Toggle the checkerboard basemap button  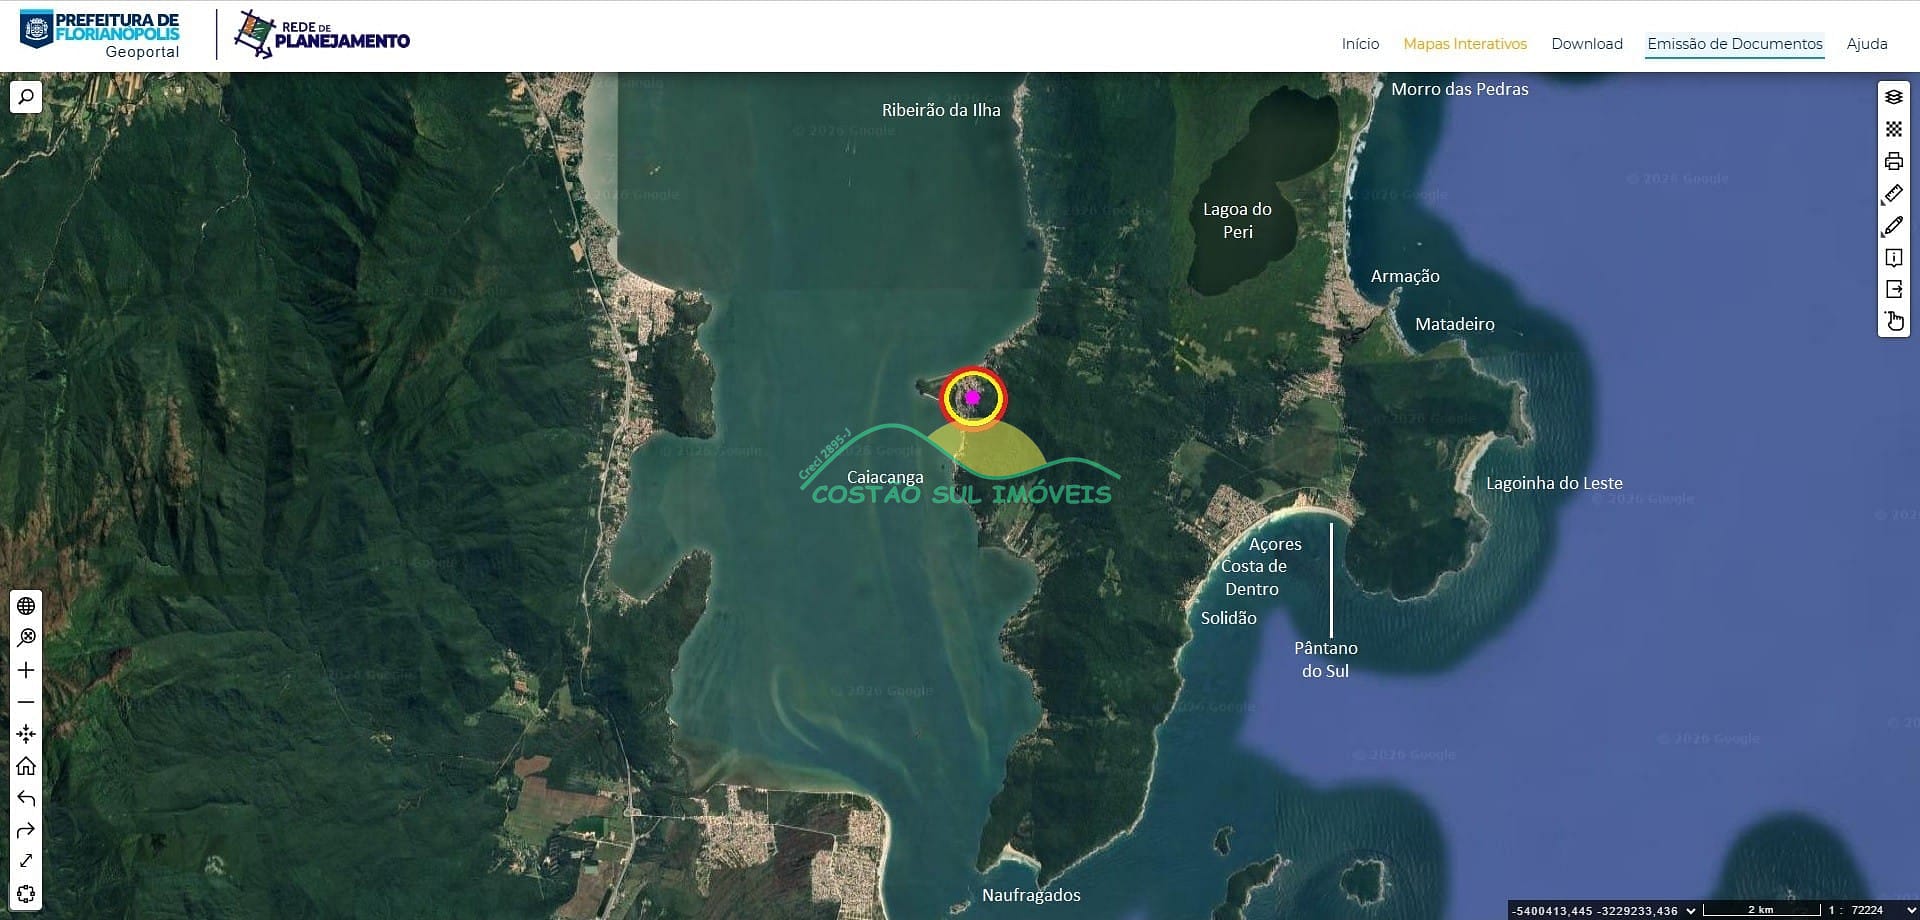coord(1893,129)
